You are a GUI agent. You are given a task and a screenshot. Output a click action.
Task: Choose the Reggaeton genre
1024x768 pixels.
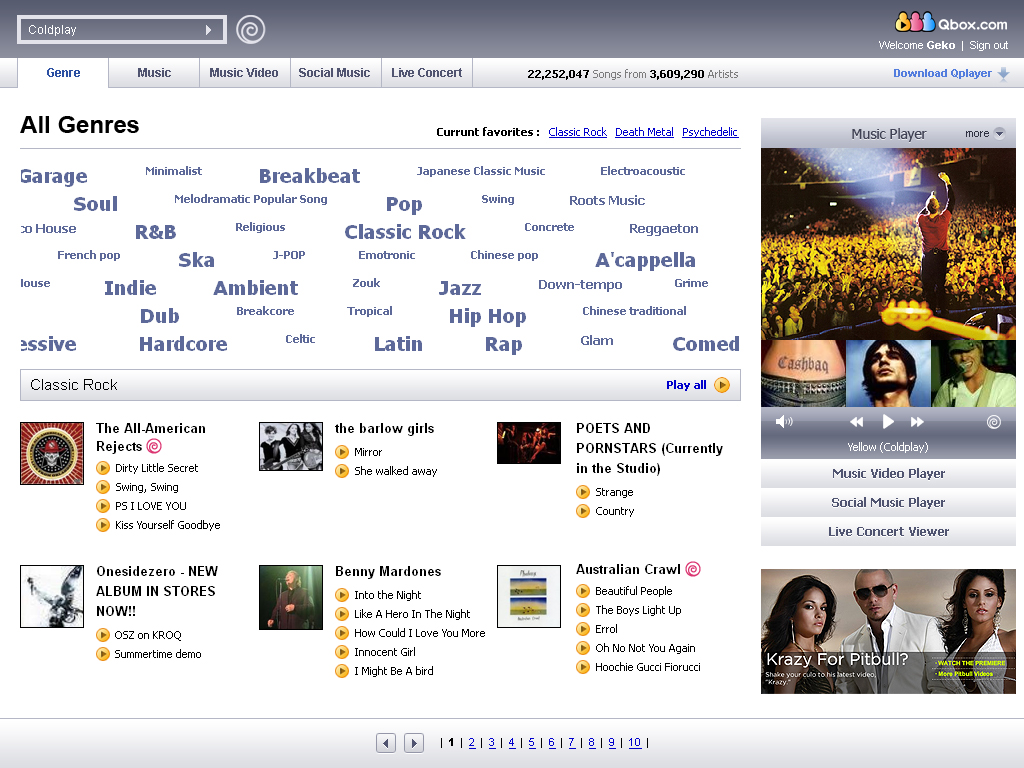click(x=664, y=229)
